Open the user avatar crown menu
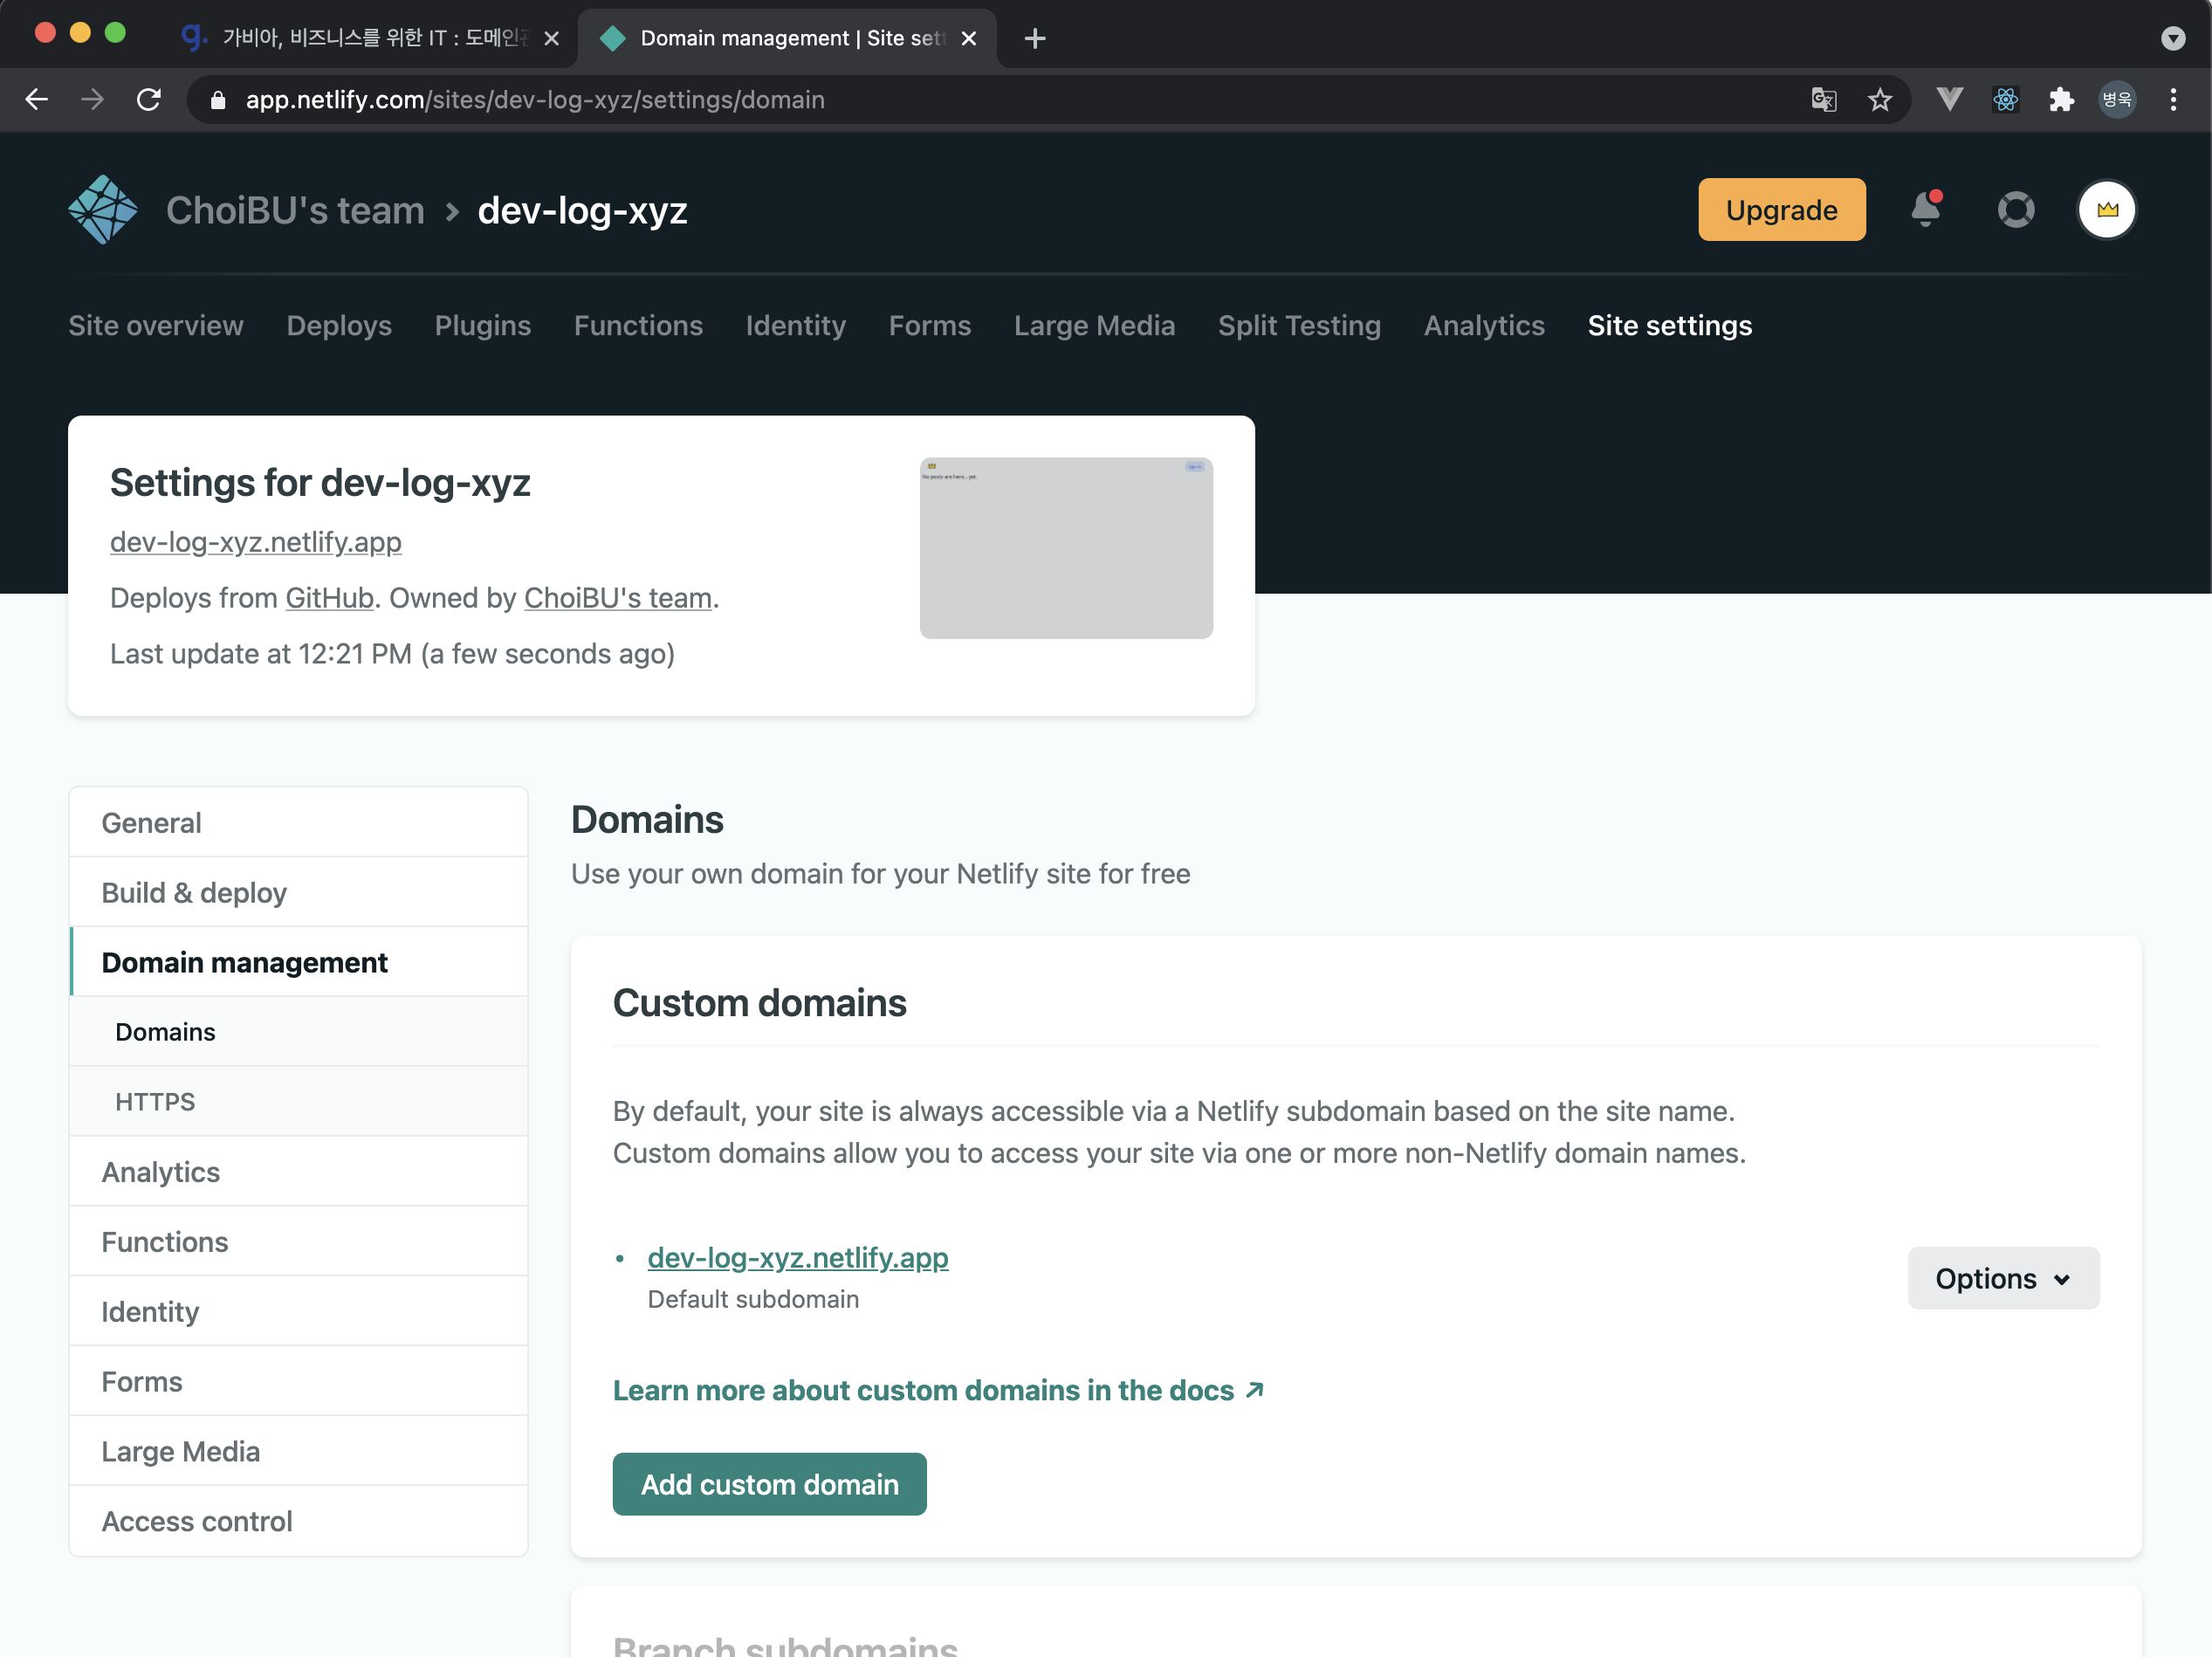Image resolution: width=2212 pixels, height=1657 pixels. [2107, 210]
